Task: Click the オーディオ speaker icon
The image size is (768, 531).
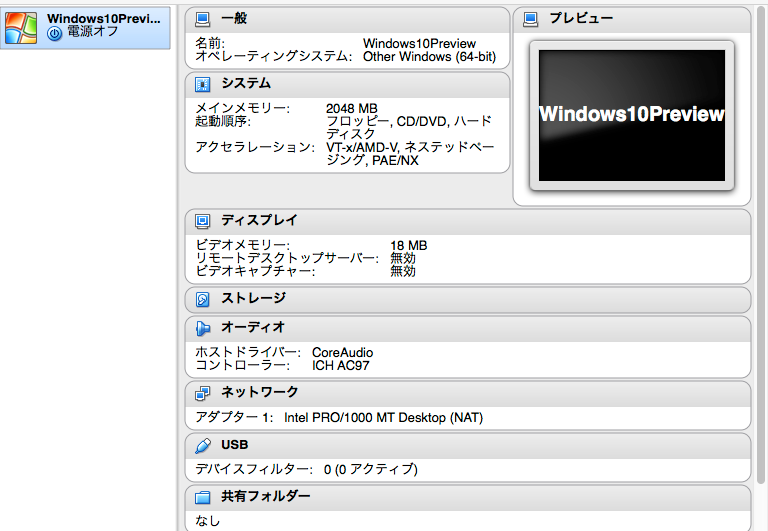Action: click(x=202, y=328)
